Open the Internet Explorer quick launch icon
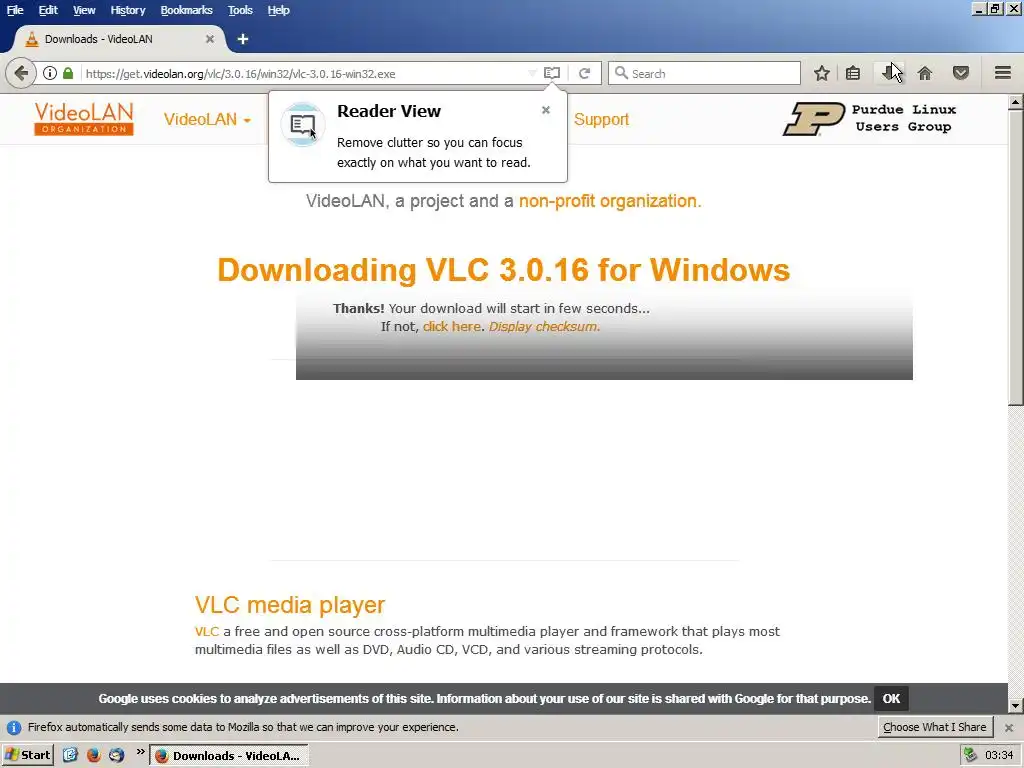 (71, 755)
